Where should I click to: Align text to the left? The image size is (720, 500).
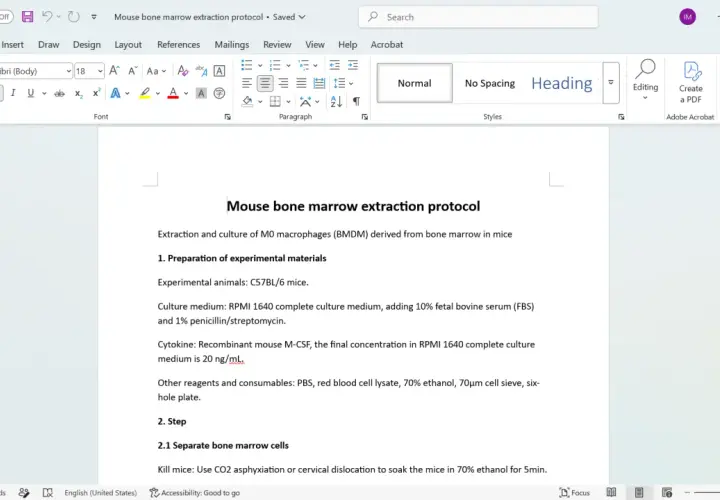coord(247,83)
